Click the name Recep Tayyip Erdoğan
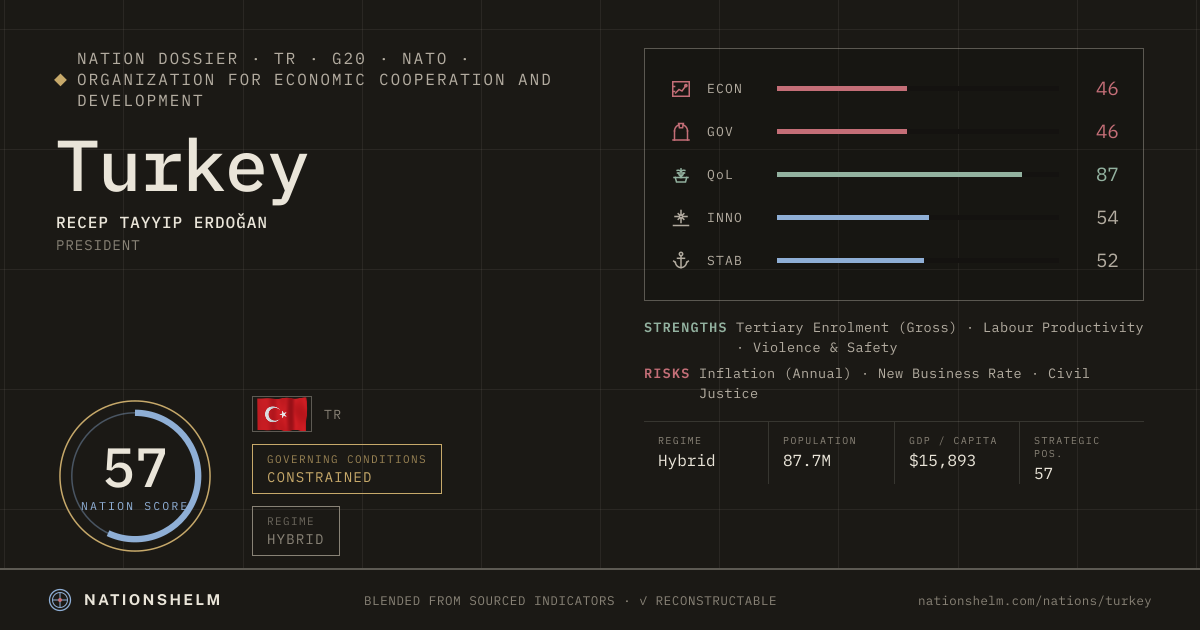The height and width of the screenshot is (630, 1200). [x=162, y=223]
